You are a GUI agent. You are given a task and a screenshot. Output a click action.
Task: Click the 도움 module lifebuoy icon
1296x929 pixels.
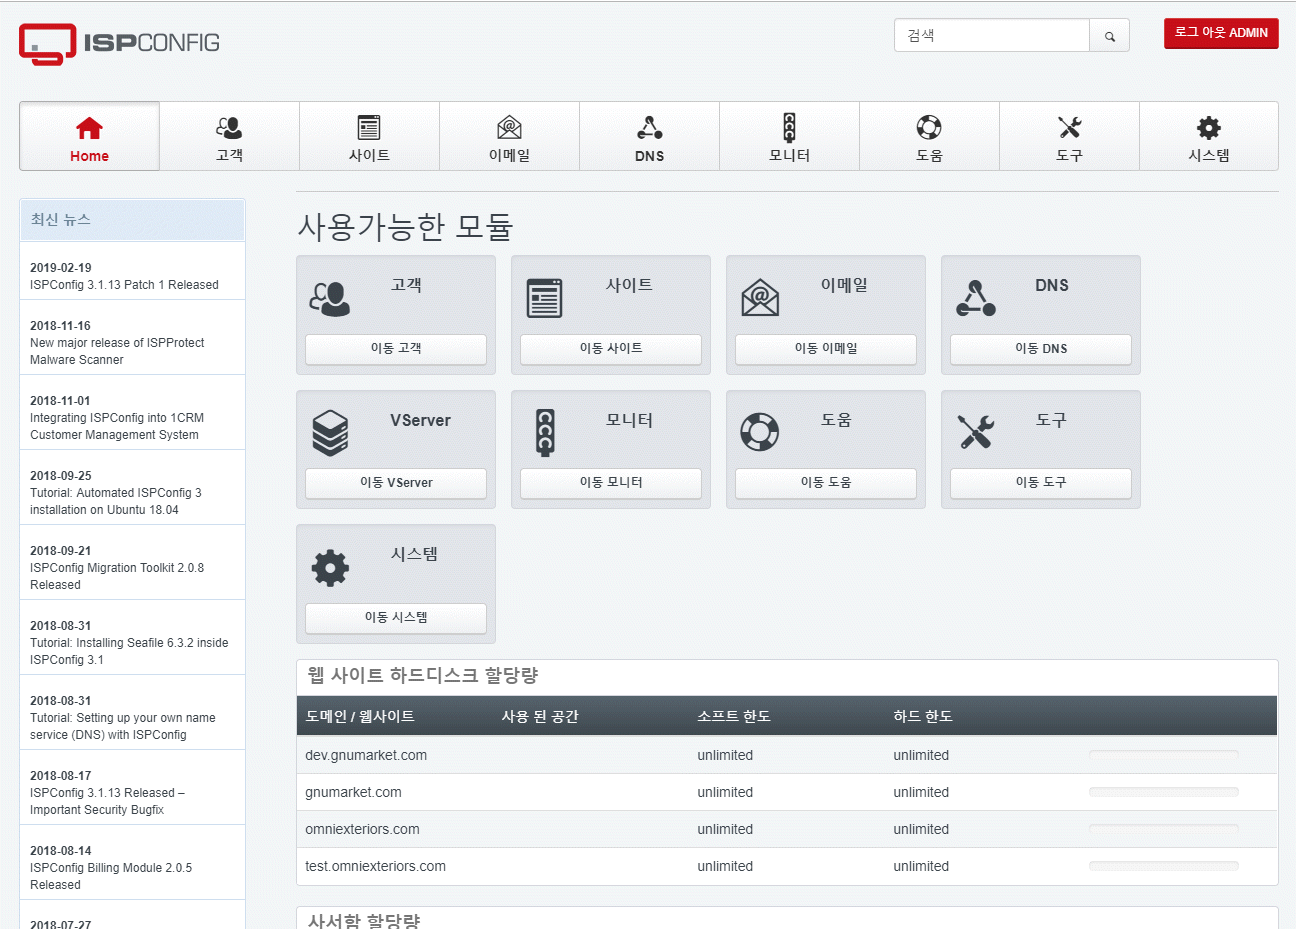759,432
